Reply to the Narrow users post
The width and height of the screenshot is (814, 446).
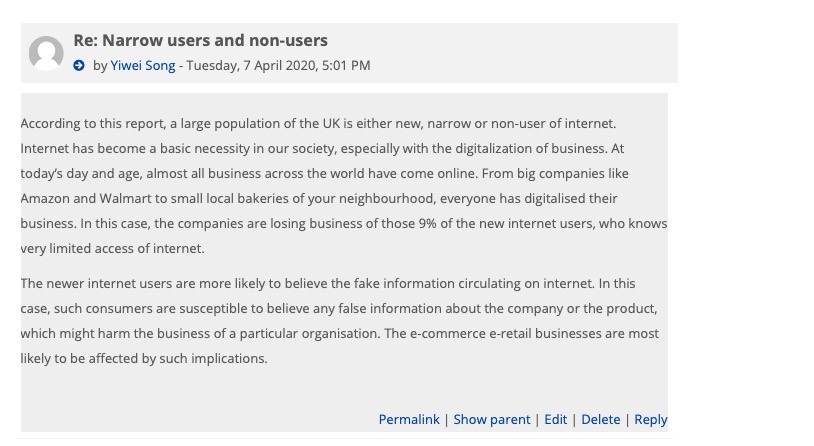pos(650,420)
